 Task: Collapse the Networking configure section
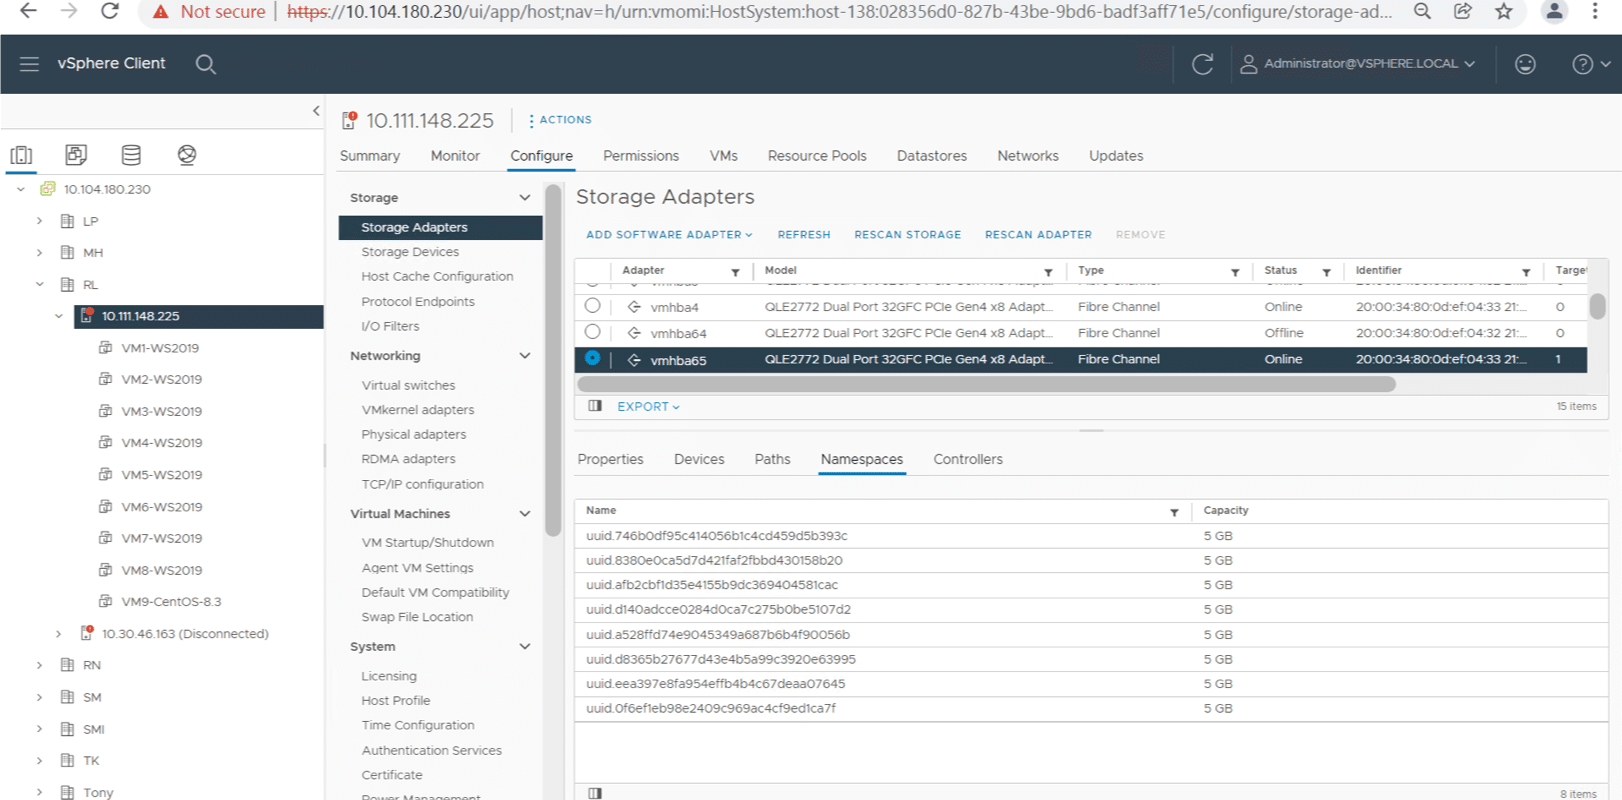pyautogui.click(x=524, y=356)
